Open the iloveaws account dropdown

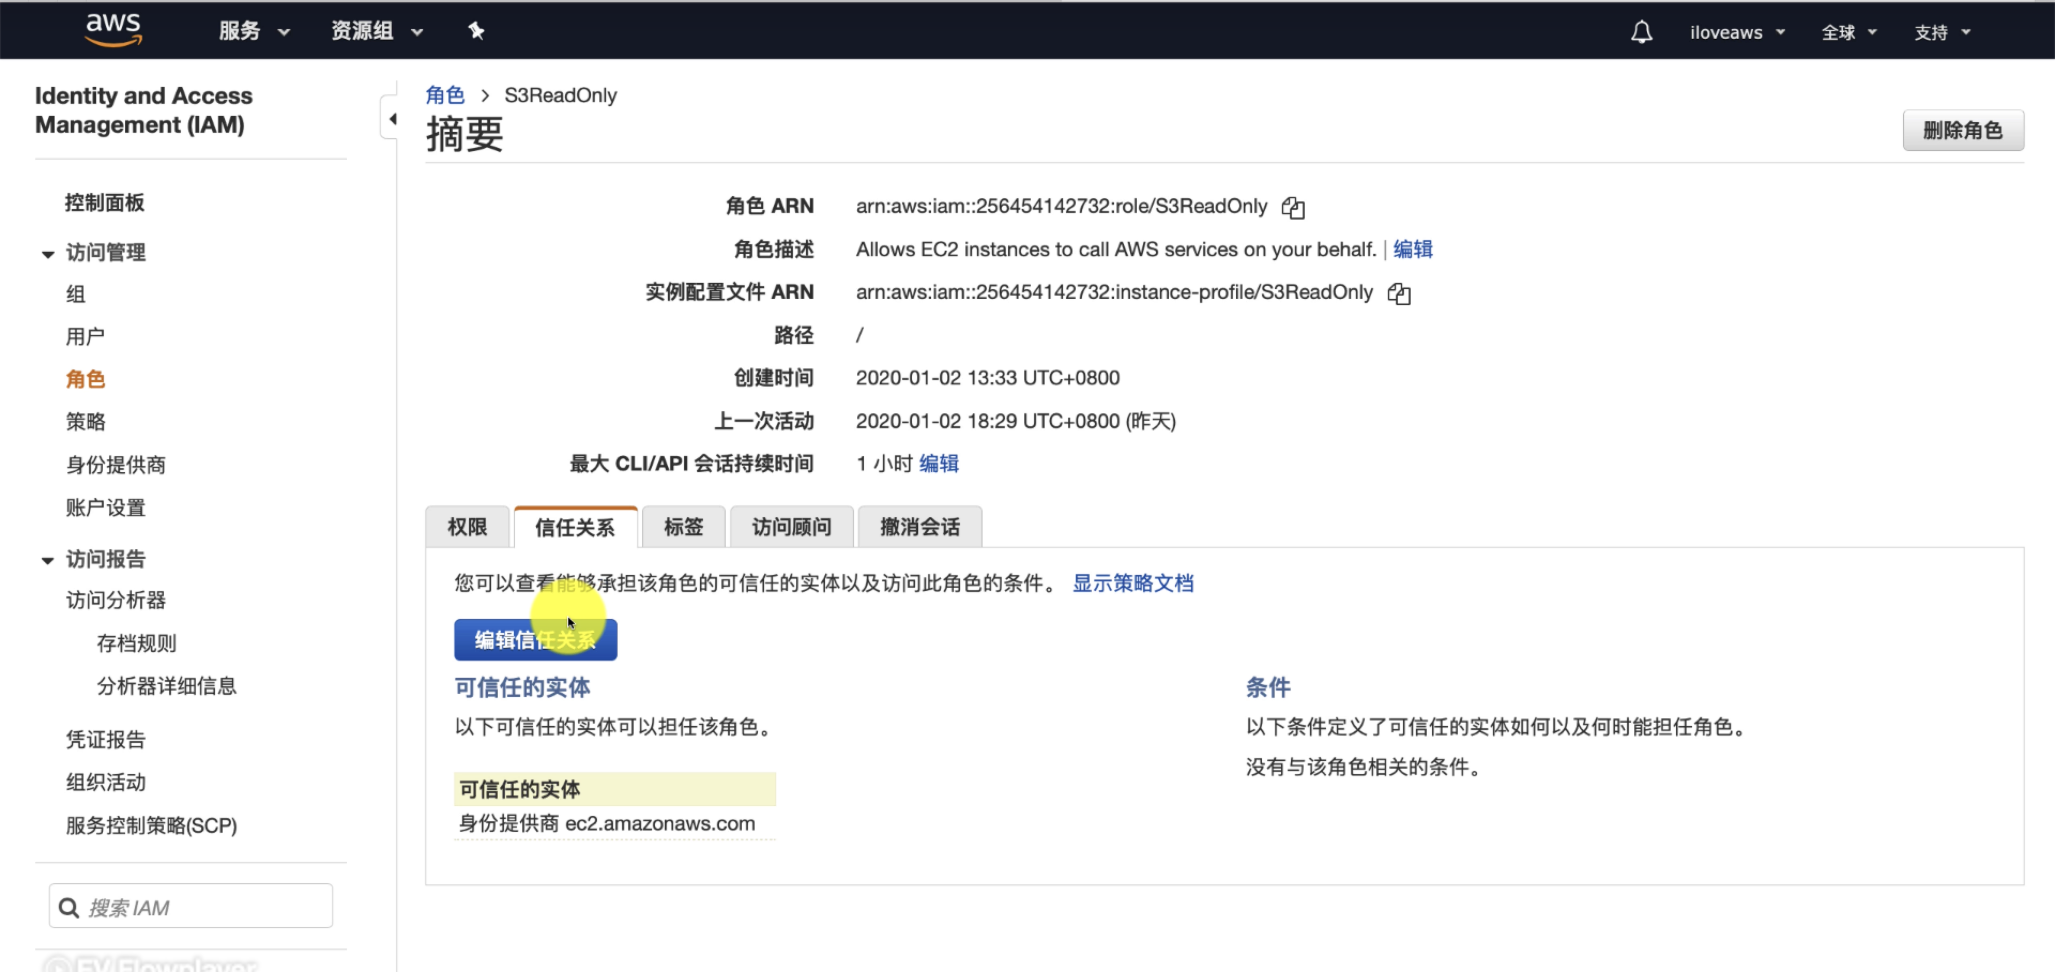1737,32
